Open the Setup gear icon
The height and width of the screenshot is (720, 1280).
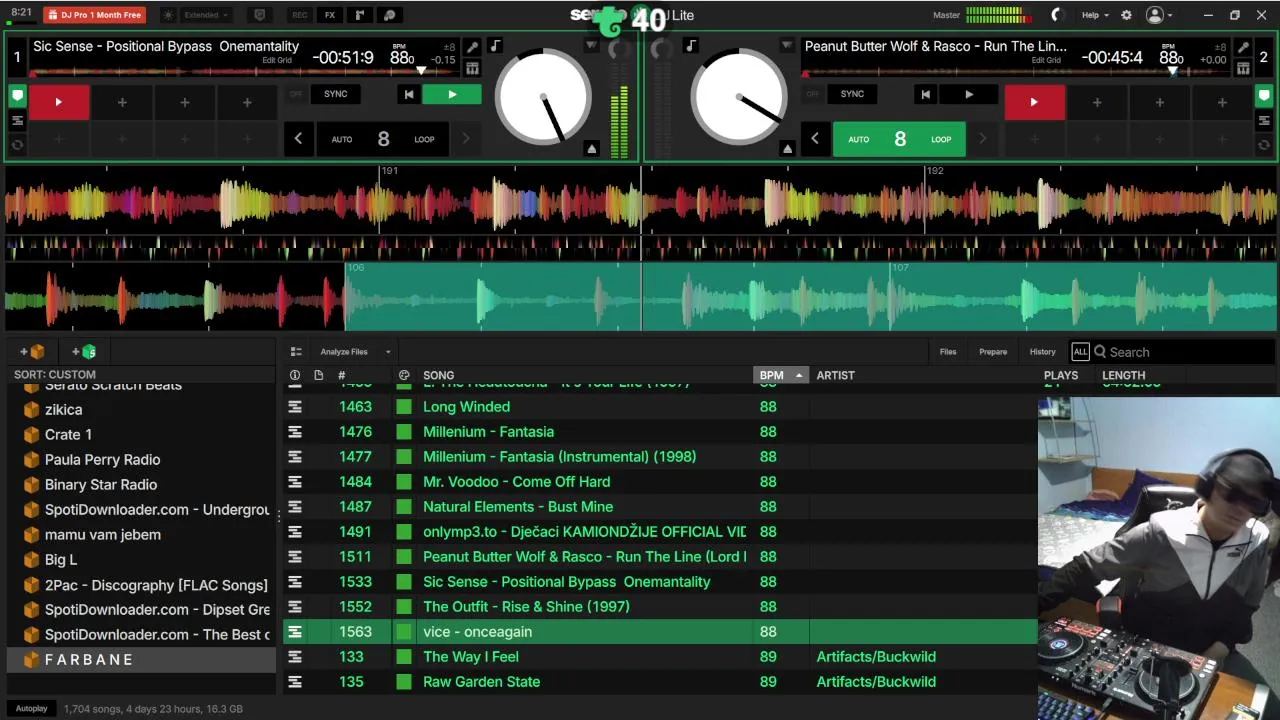click(x=1126, y=15)
